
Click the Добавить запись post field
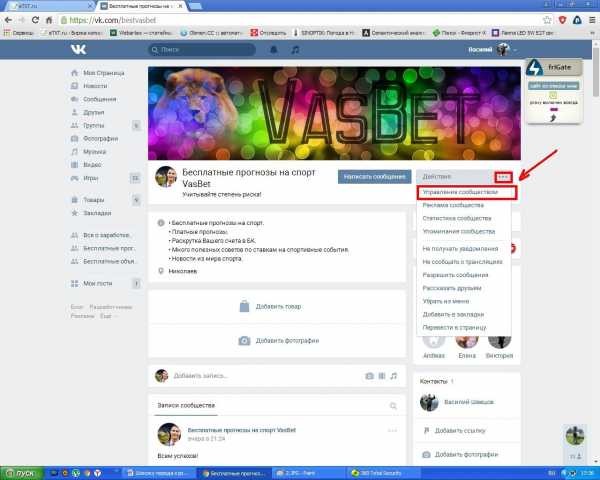click(264, 376)
